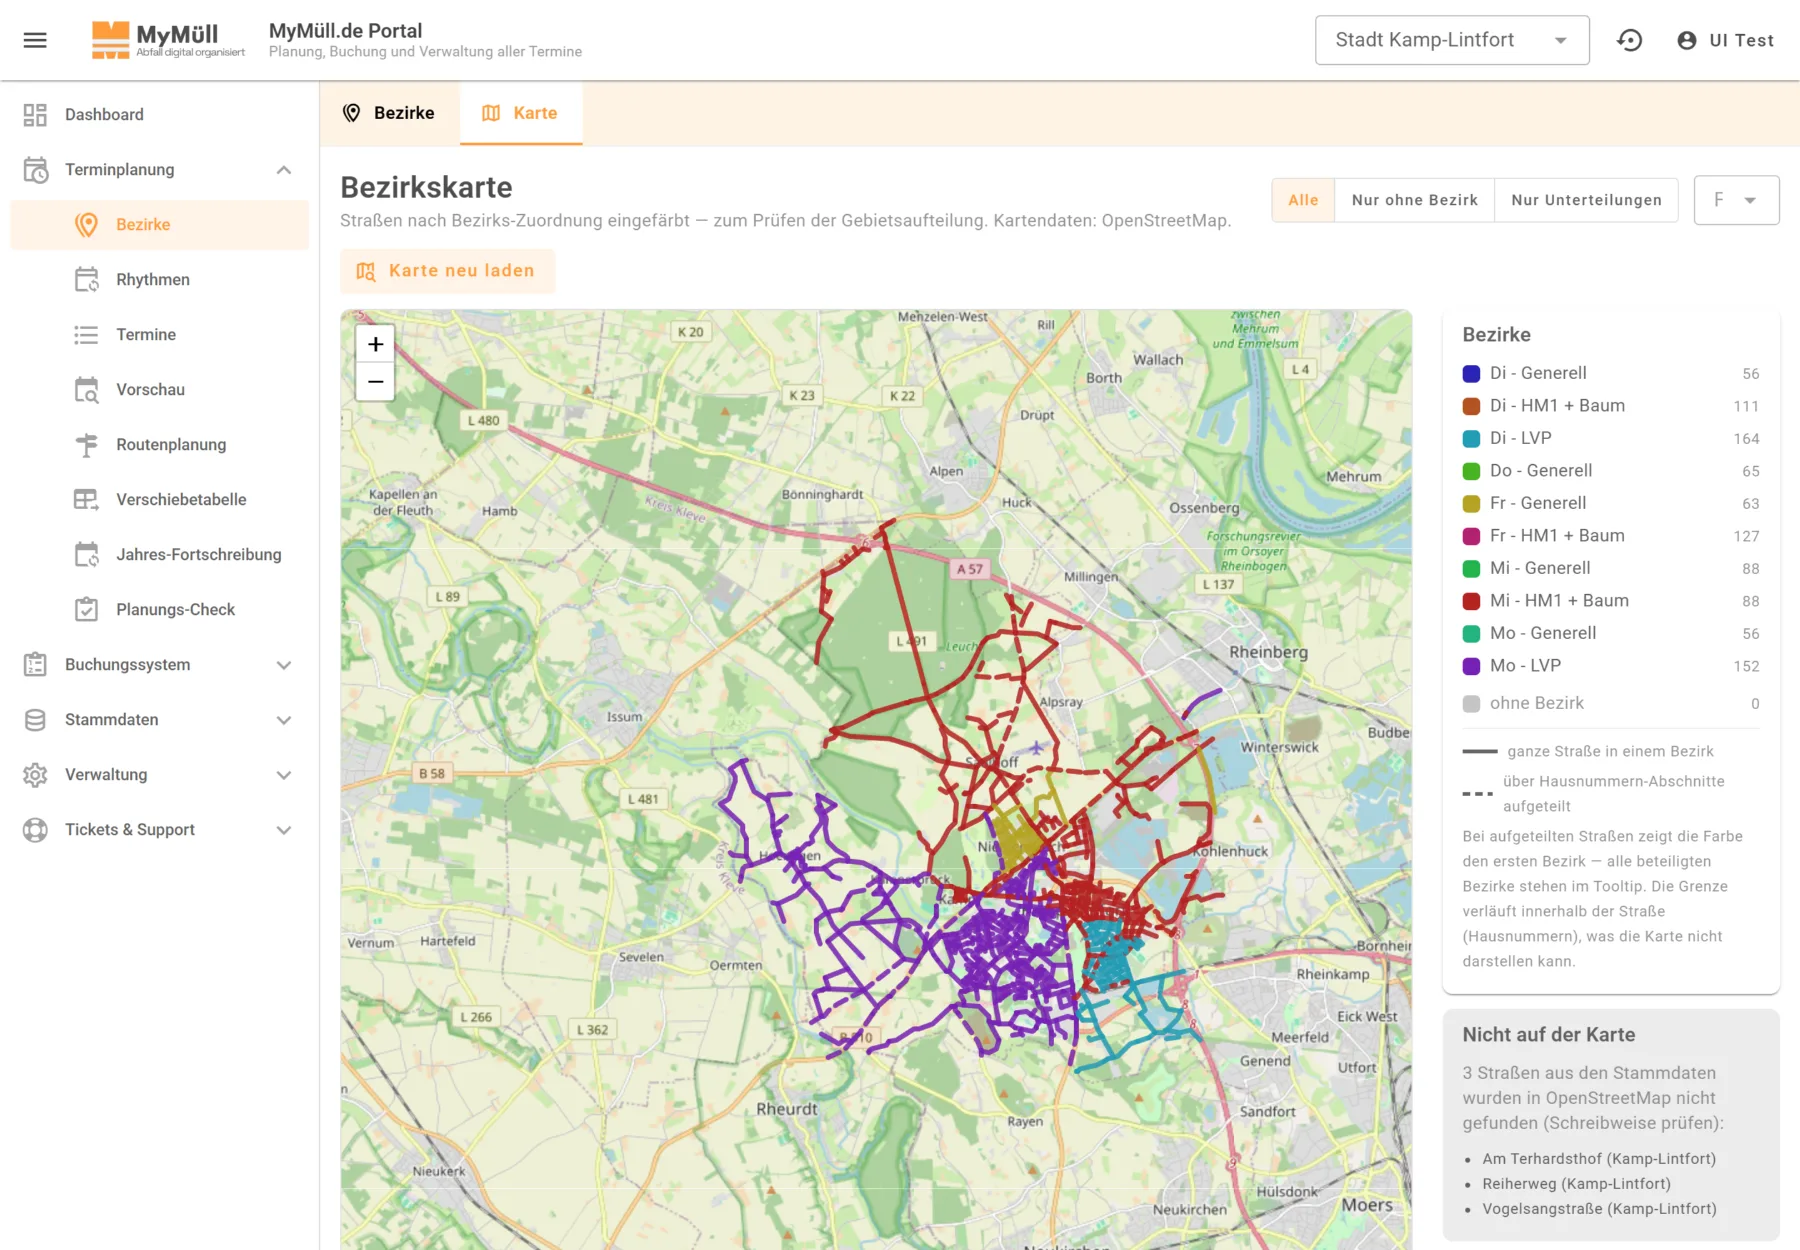Screen dimensions: 1800x1250
Task: Click the UI Test user label
Action: [x=1741, y=40]
